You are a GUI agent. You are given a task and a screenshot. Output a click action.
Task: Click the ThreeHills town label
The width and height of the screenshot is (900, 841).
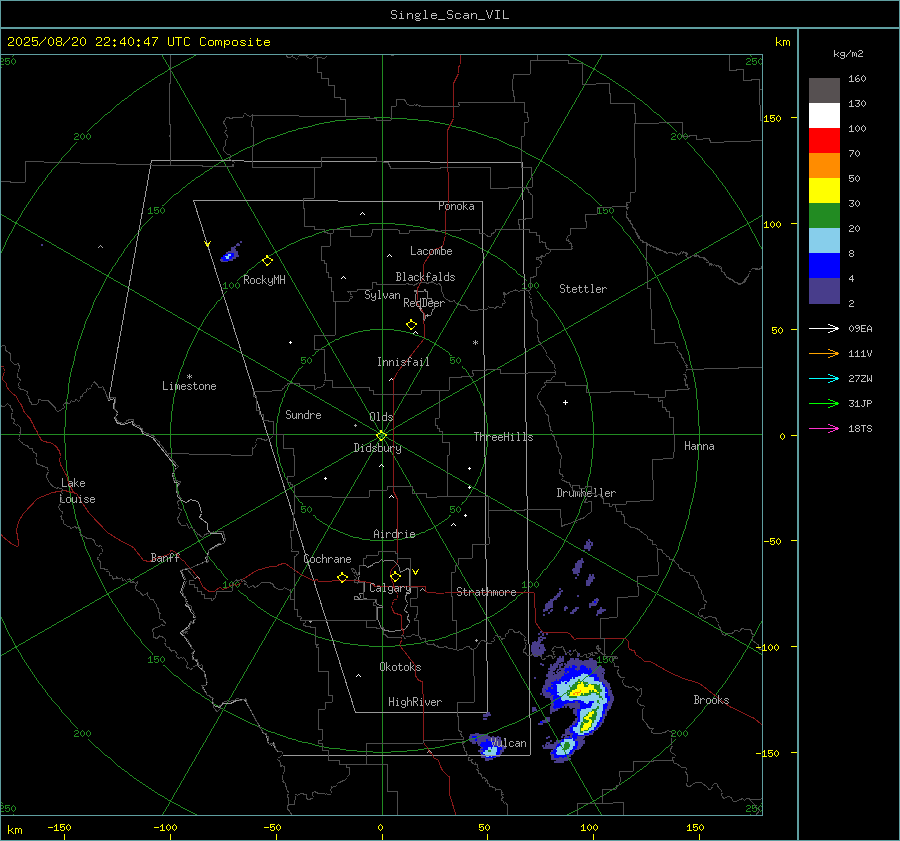point(503,437)
